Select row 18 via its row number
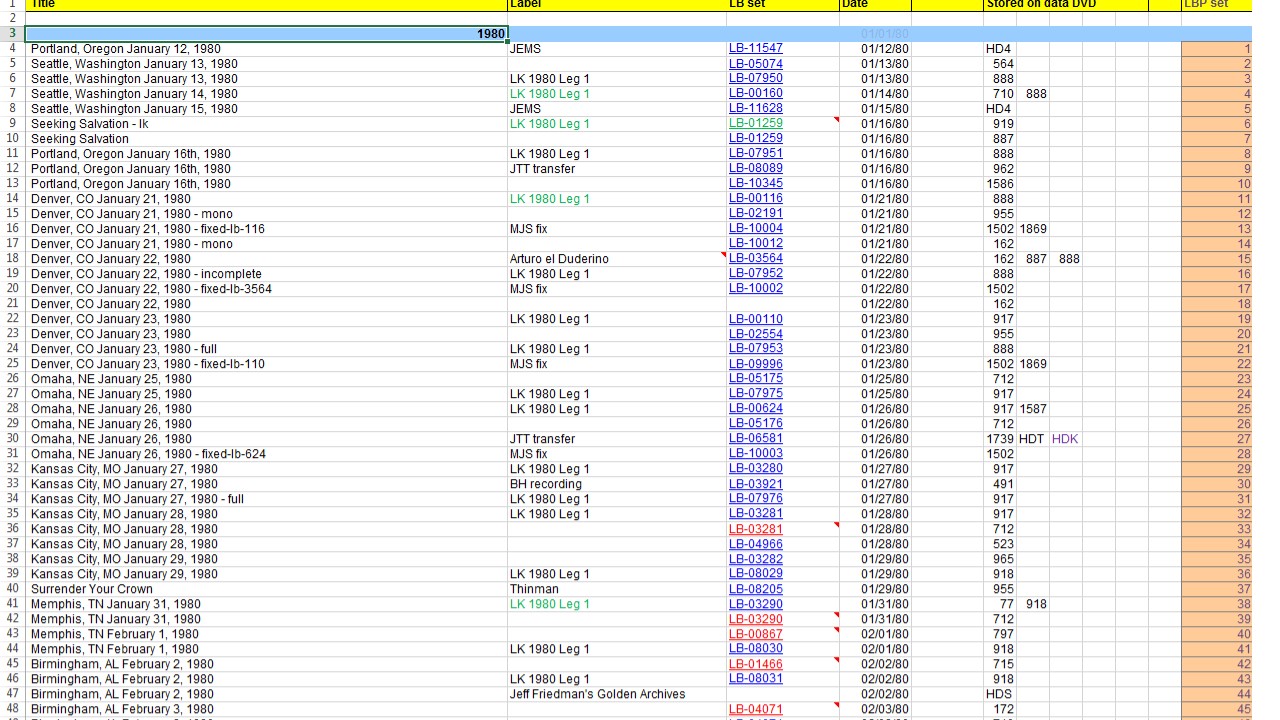 click(x=12, y=259)
